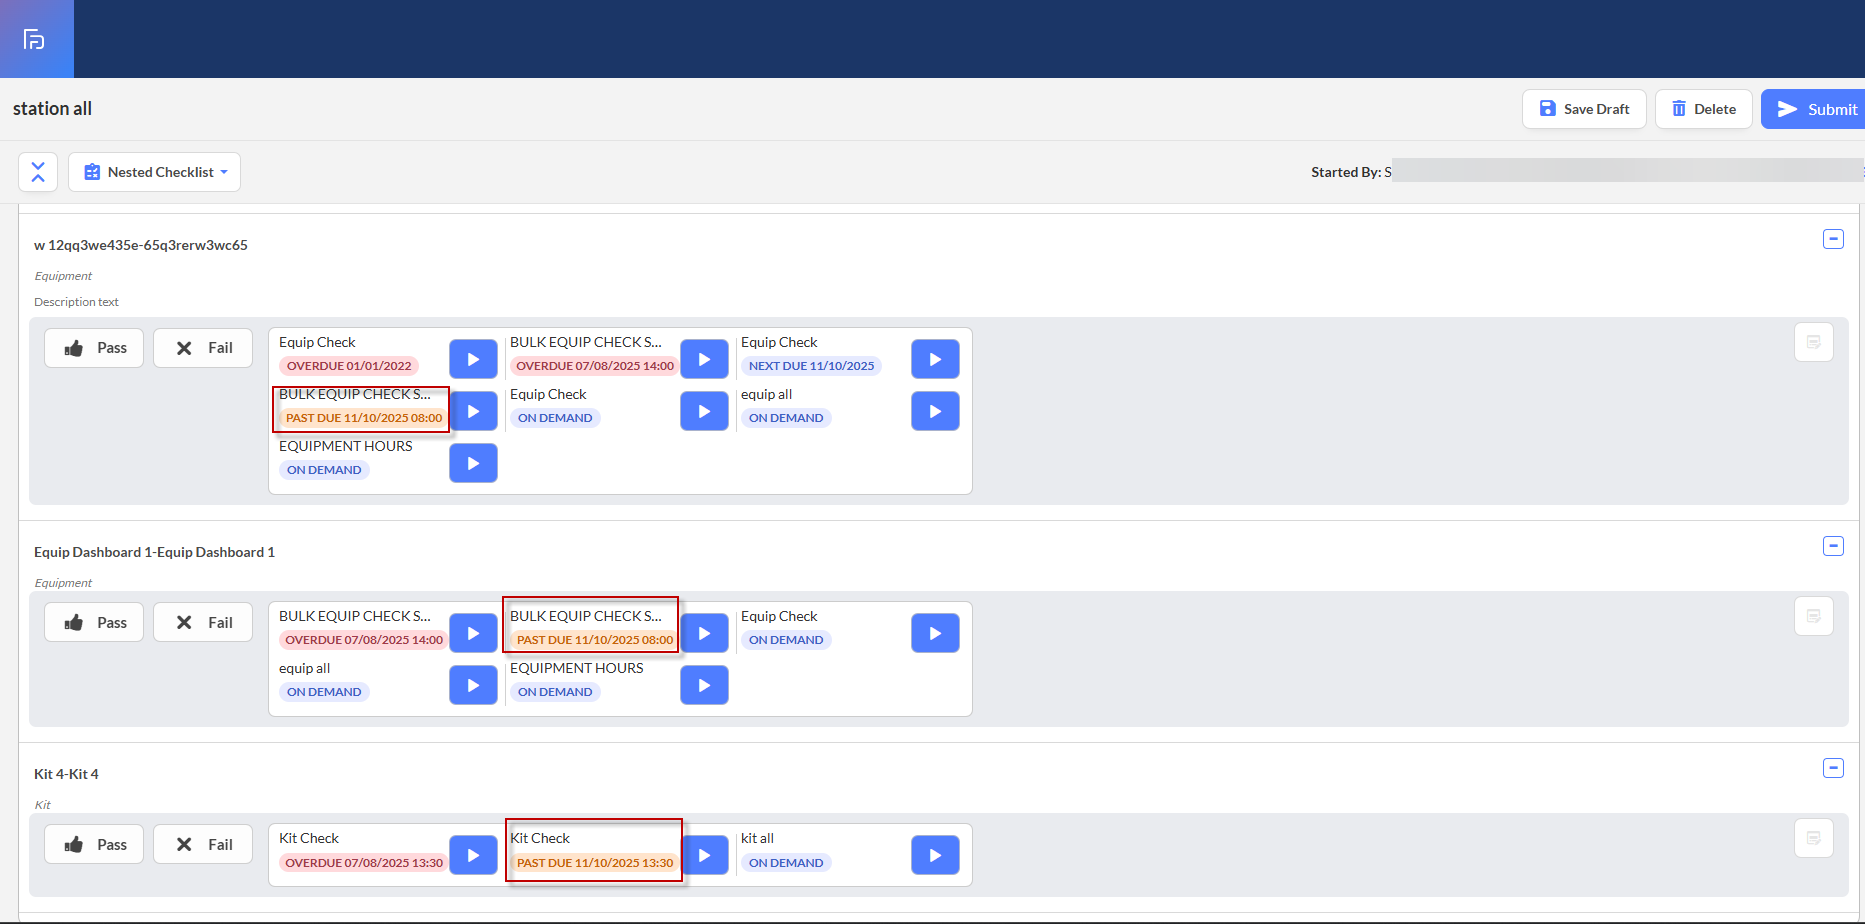Screen dimensions: 1865x924
Task: Open the note icon for first equipment row
Action: (x=1813, y=343)
